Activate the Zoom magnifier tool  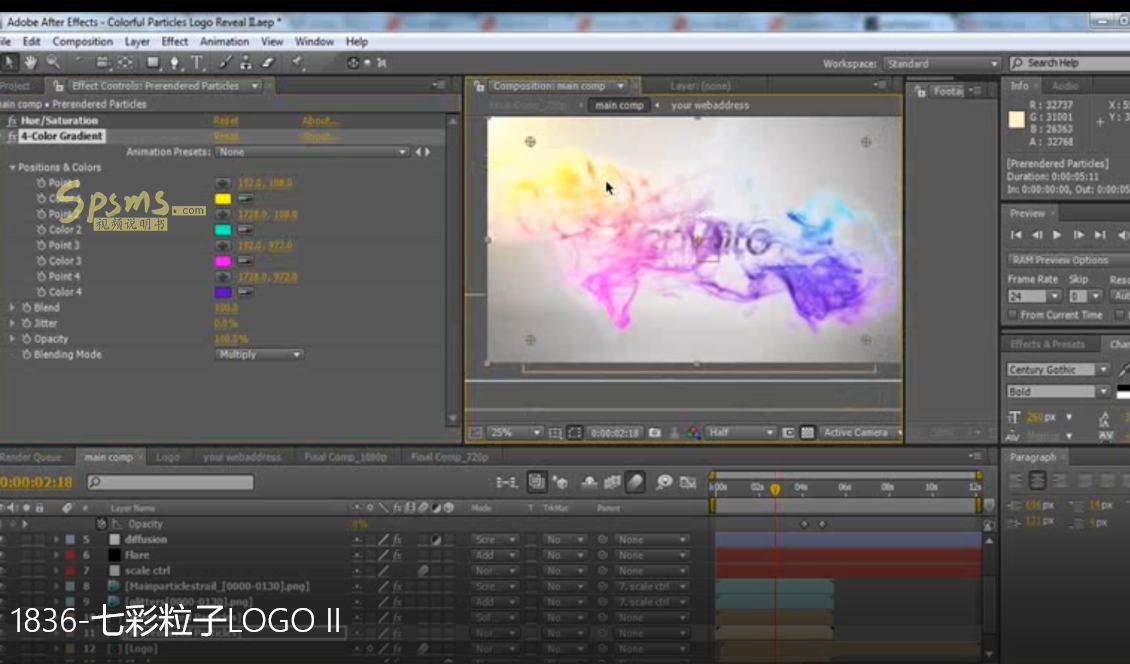point(53,63)
